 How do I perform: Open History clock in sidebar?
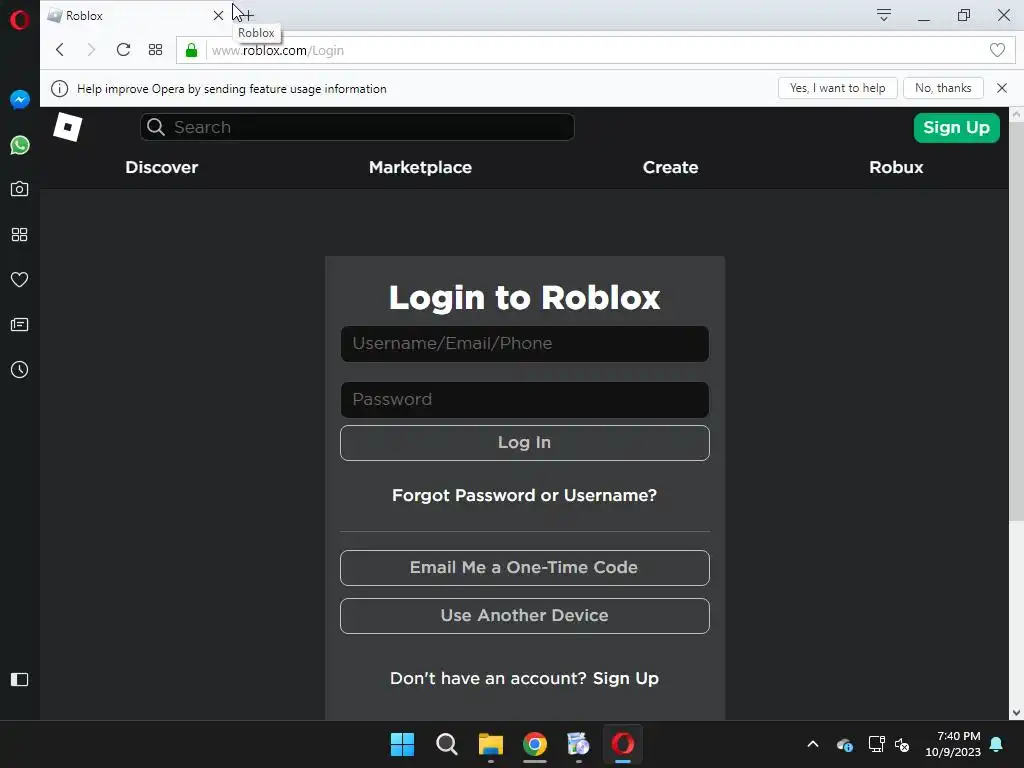click(x=20, y=370)
